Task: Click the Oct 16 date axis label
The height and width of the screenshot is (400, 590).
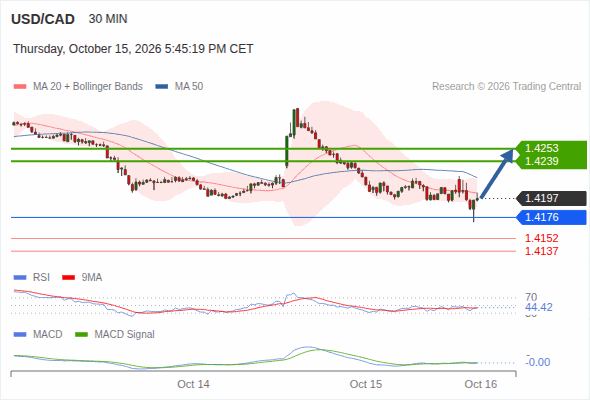Action: pyautogui.click(x=481, y=384)
